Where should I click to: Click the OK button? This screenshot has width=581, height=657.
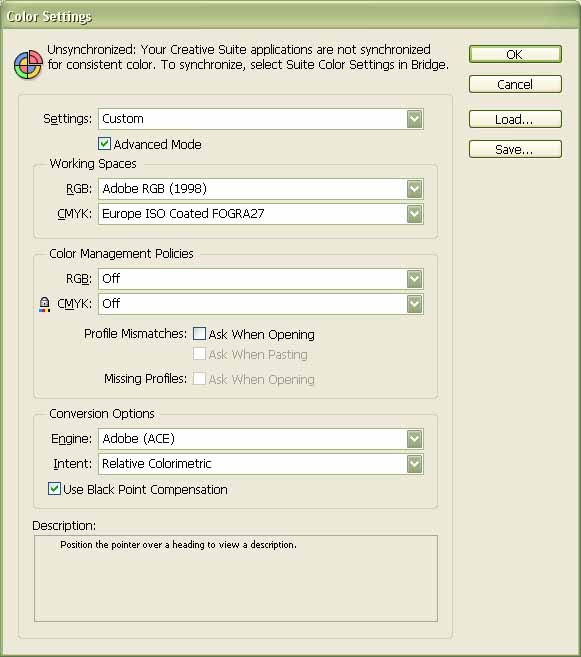coord(515,54)
